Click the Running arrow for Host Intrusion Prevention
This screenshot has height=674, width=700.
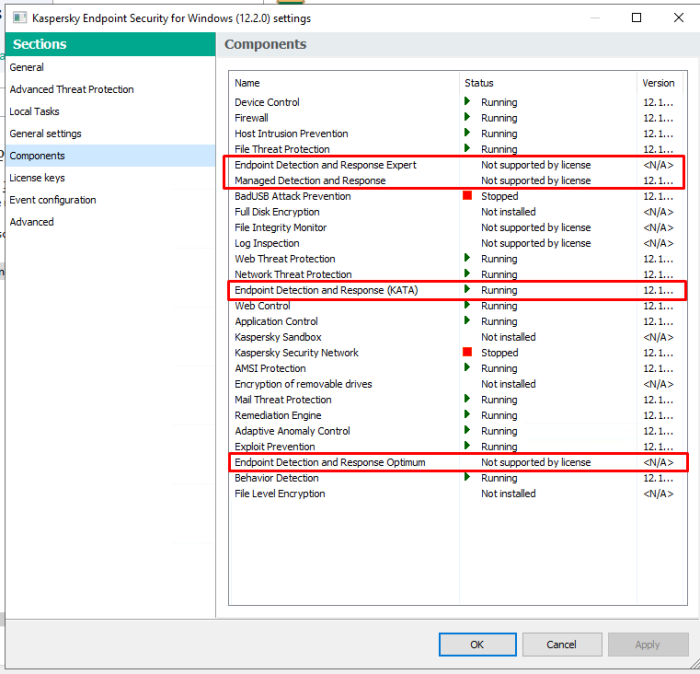467,133
